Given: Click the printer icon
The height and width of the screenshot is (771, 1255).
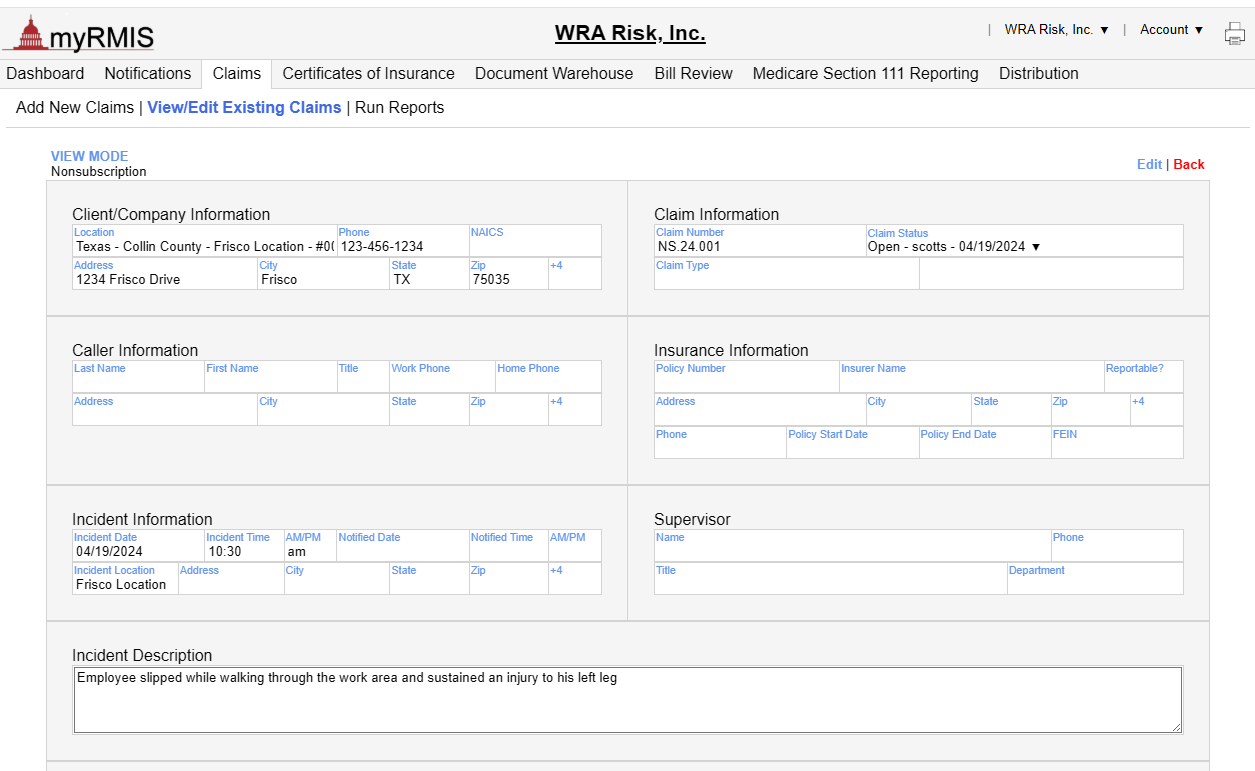Looking at the screenshot, I should [1235, 33].
